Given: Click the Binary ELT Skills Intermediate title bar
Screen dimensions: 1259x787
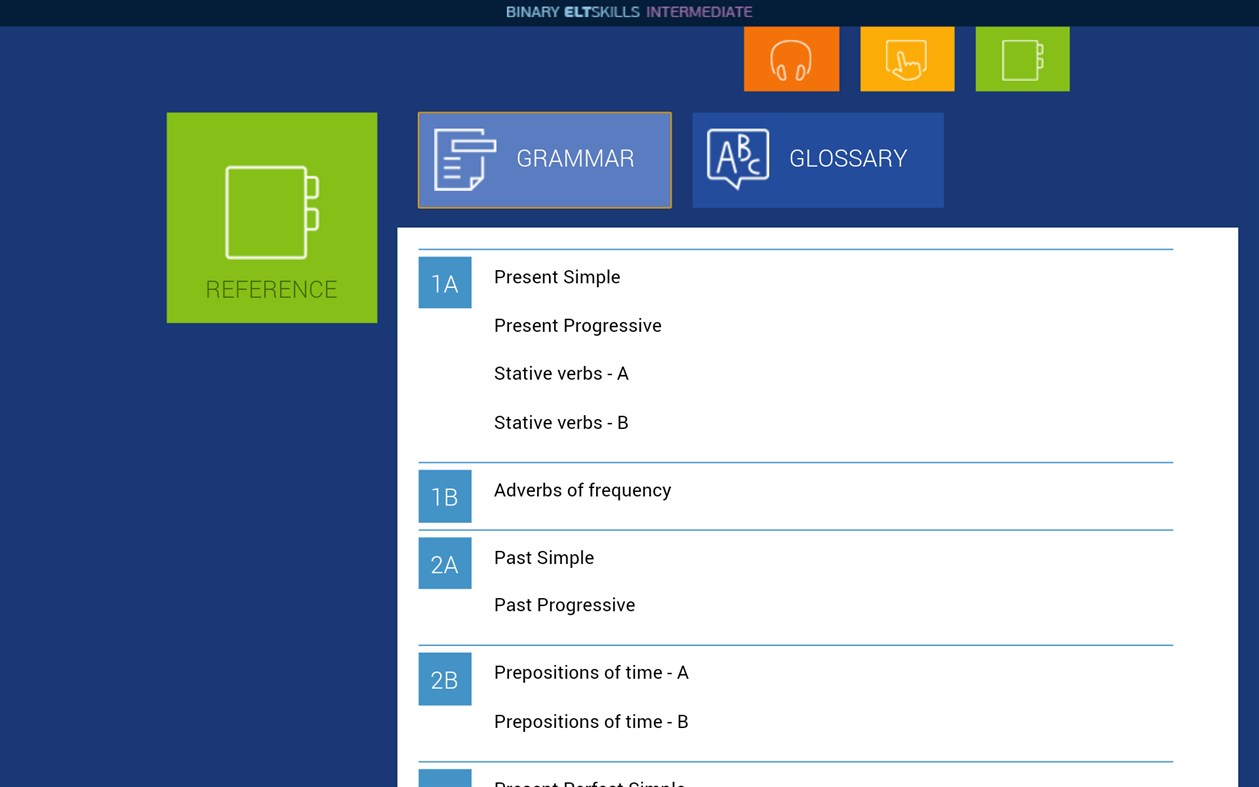Looking at the screenshot, I should 629,12.
